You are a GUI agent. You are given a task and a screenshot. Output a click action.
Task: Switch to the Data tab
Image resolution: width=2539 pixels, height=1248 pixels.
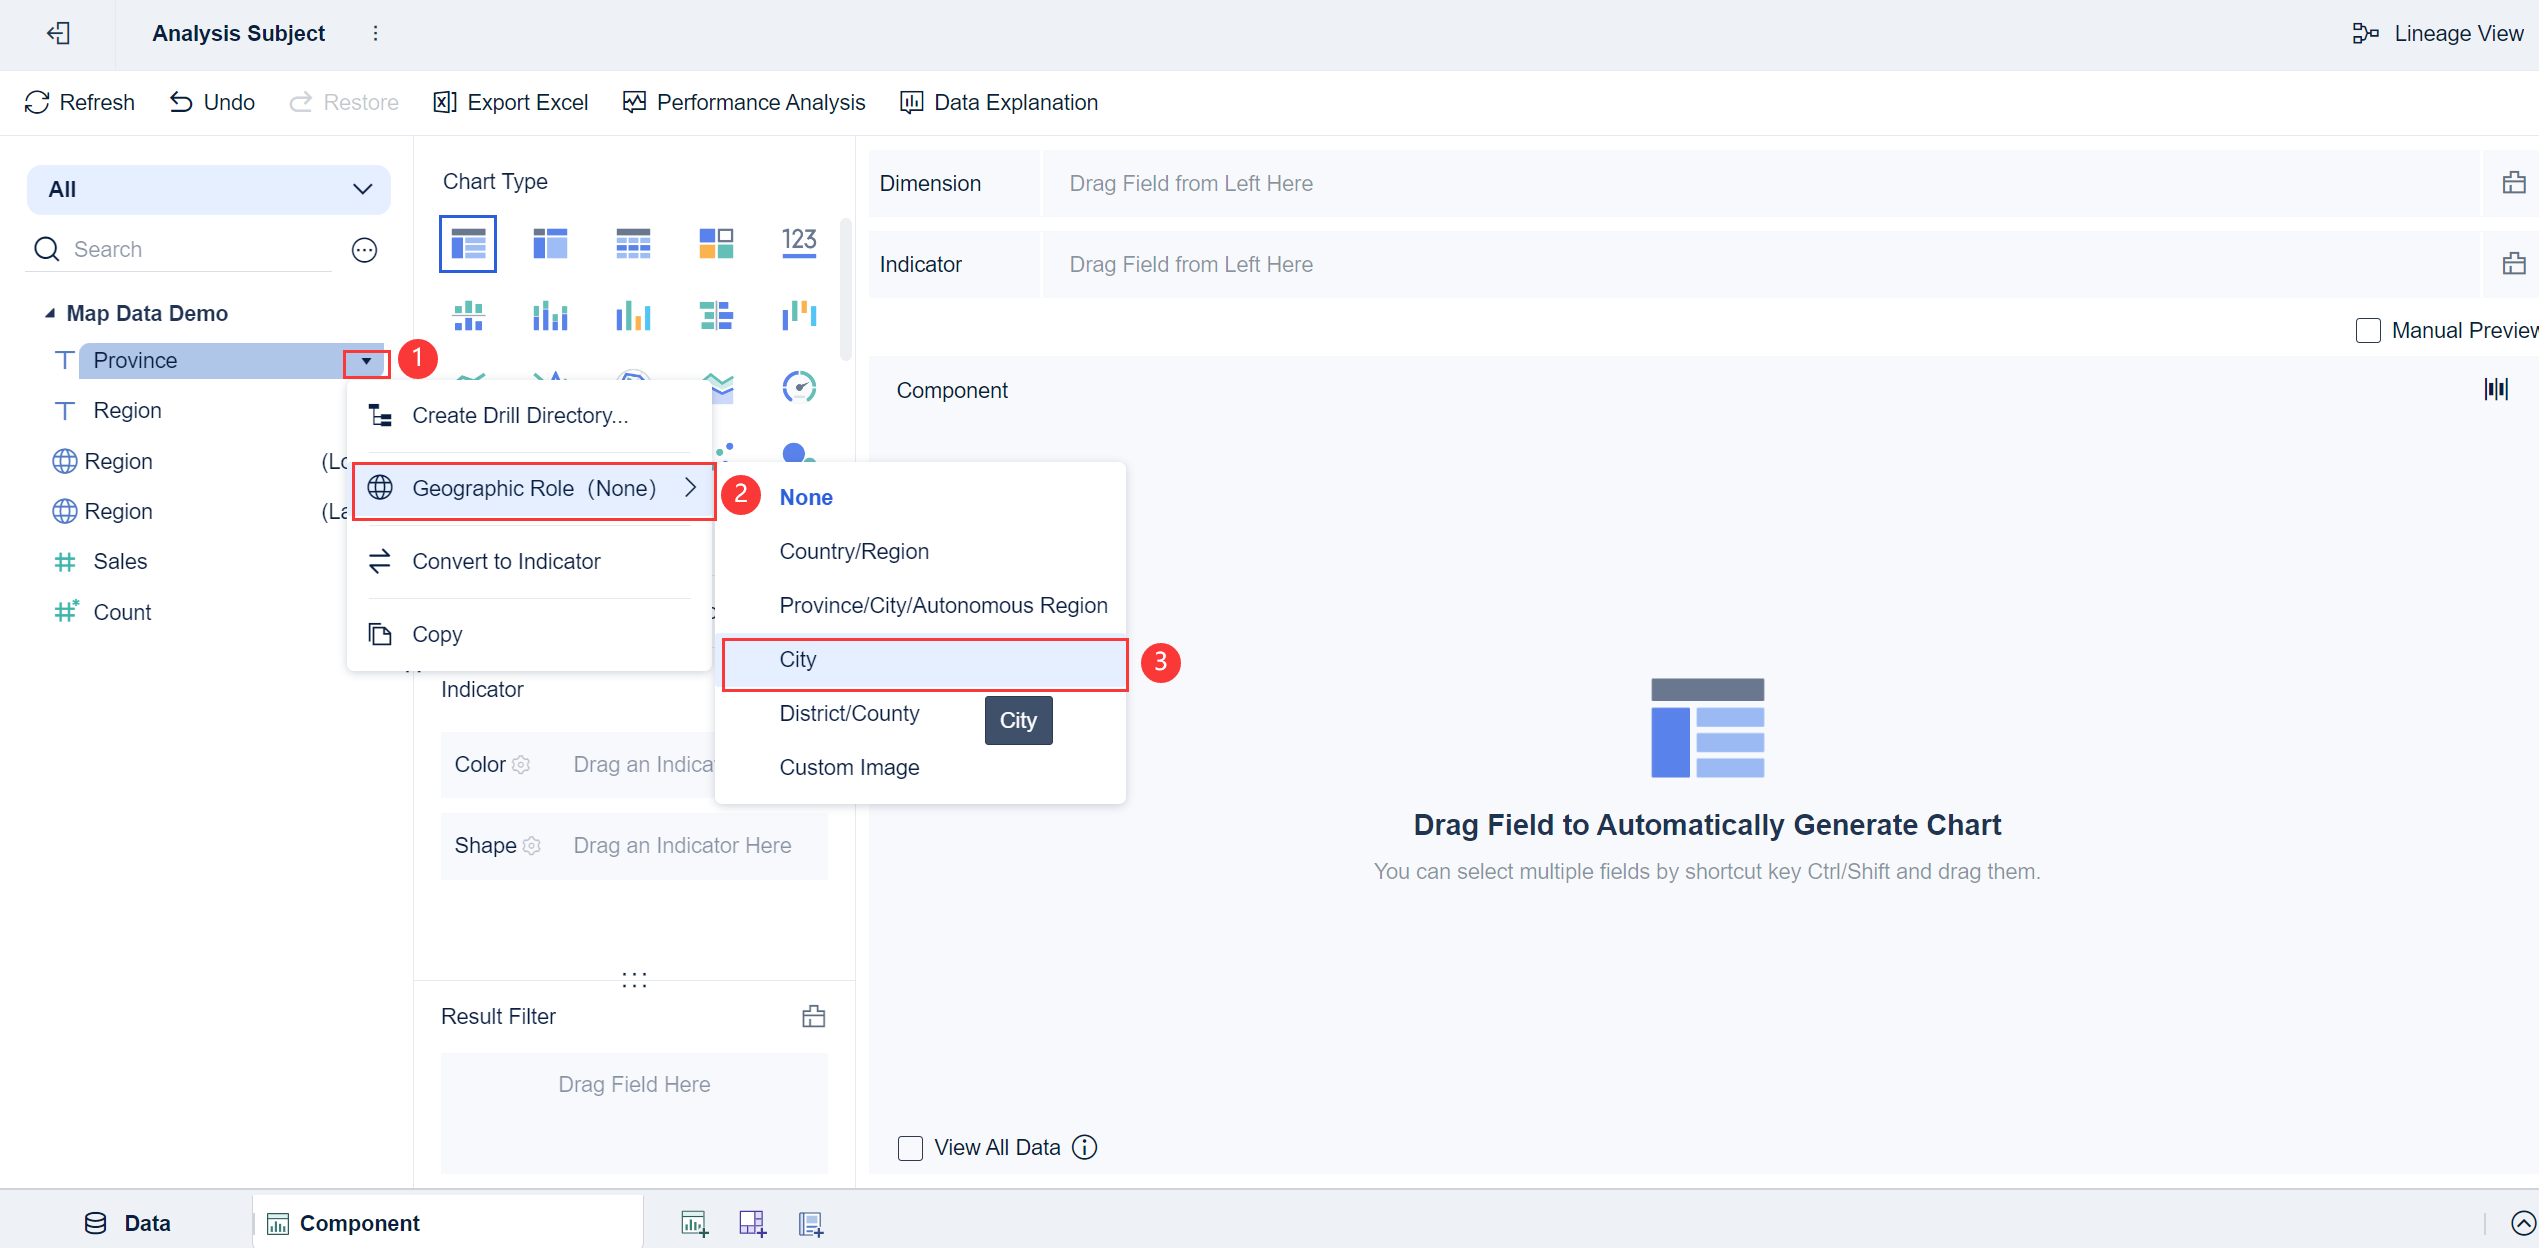(x=127, y=1223)
